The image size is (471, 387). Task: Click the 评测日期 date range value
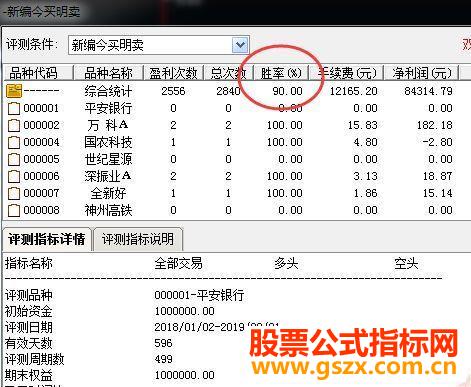pyautogui.click(x=217, y=327)
